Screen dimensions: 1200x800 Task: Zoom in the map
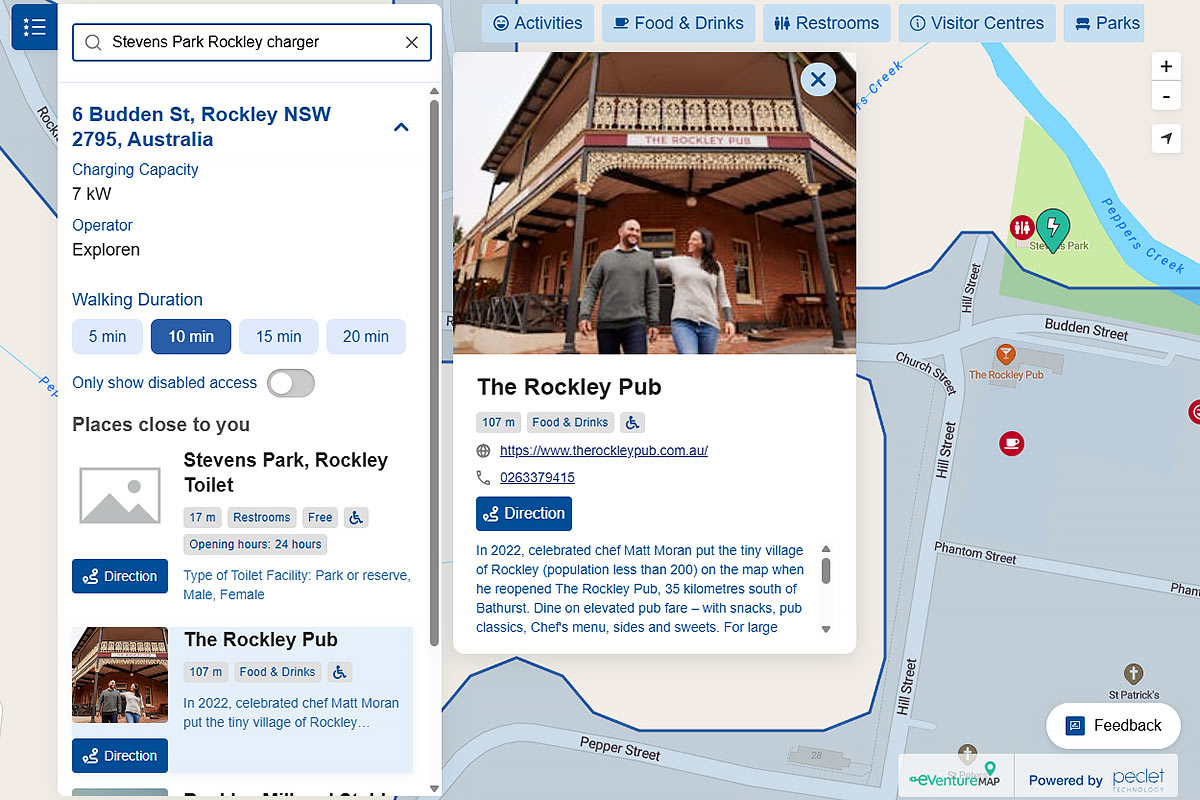coord(1166,67)
